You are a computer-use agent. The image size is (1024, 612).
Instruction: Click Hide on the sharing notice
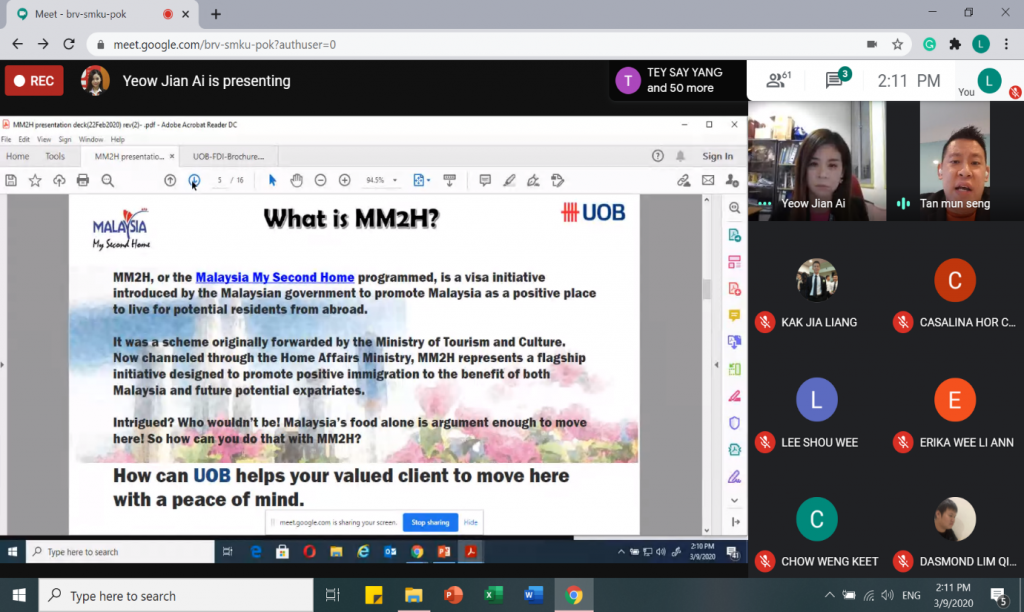point(471,523)
